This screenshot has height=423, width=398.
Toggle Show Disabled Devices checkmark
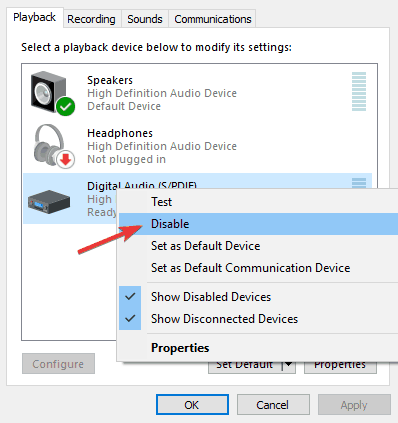coord(130,297)
